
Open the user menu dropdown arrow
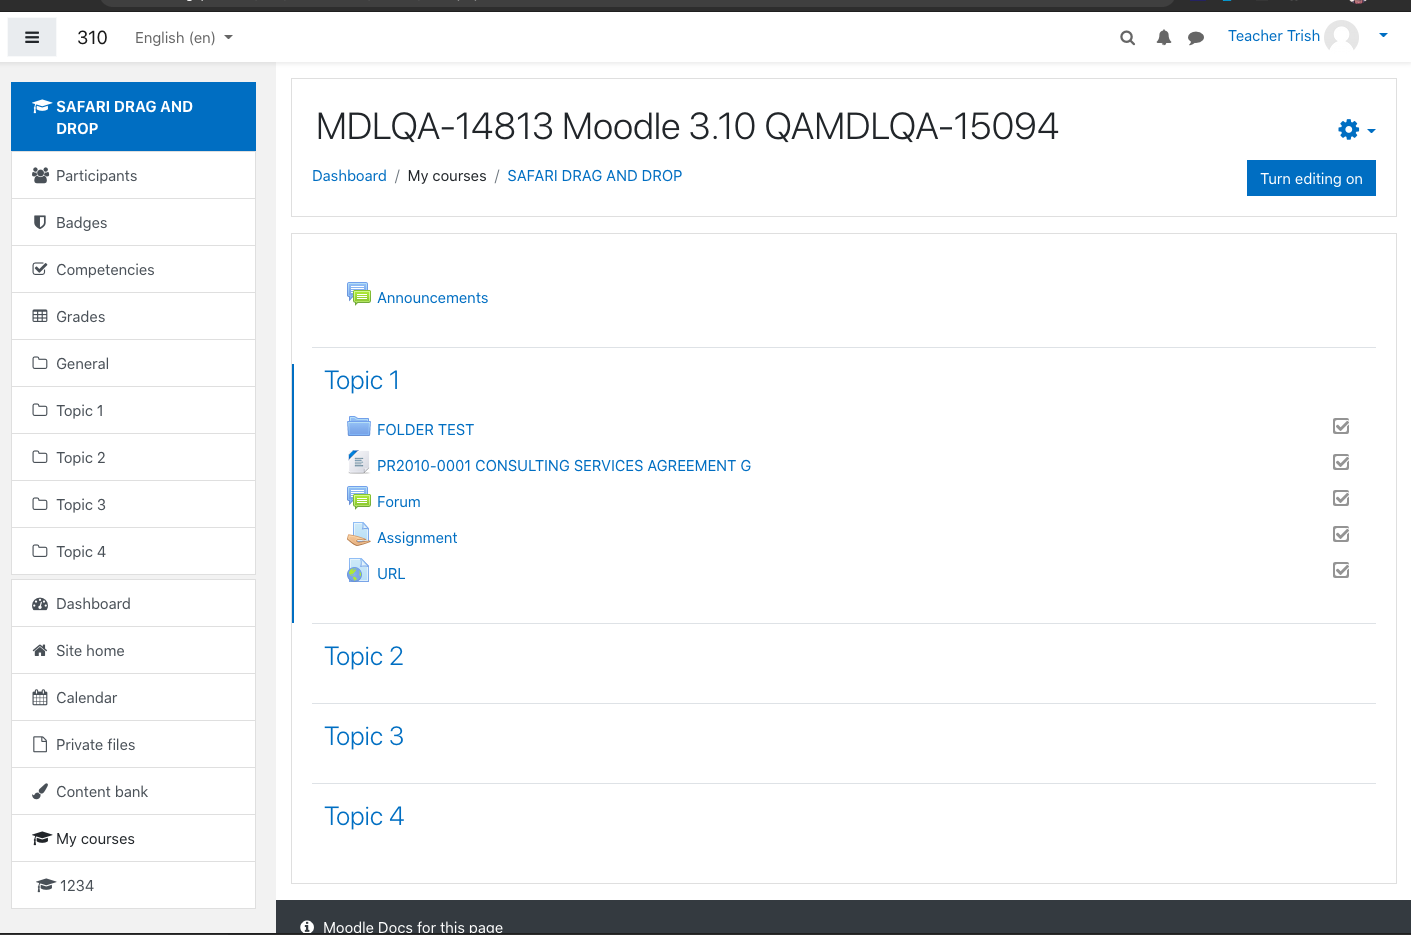(x=1383, y=35)
